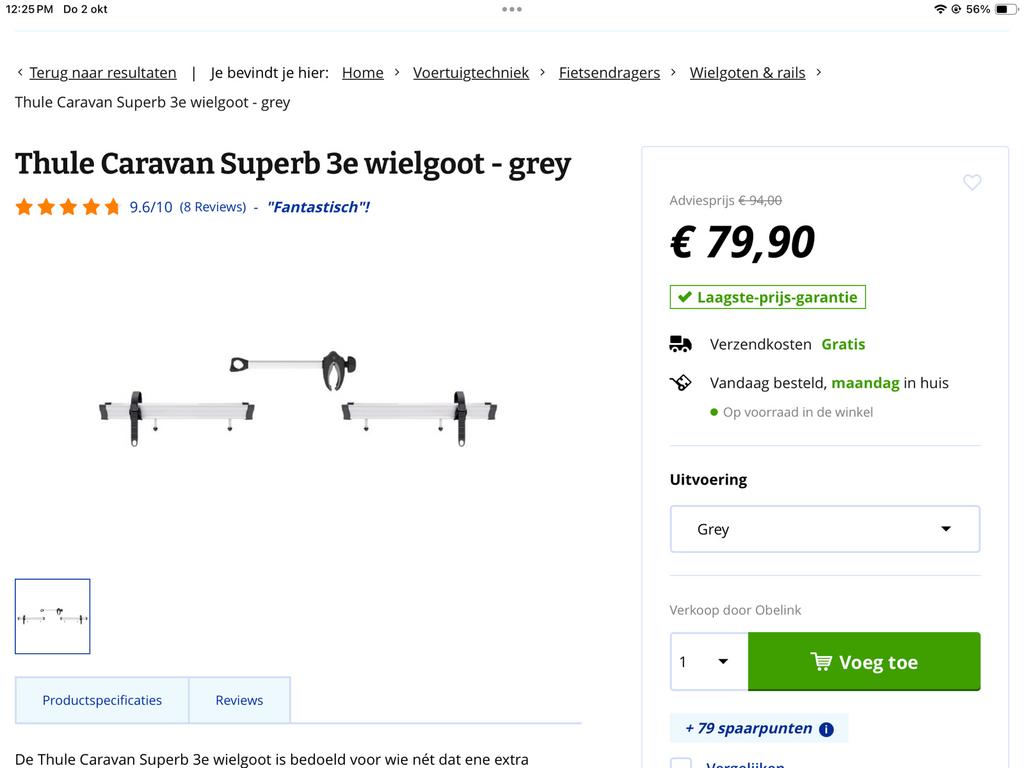Image resolution: width=1024 pixels, height=768 pixels.
Task: Click the battery indicator in status bar
Action: [1007, 8]
